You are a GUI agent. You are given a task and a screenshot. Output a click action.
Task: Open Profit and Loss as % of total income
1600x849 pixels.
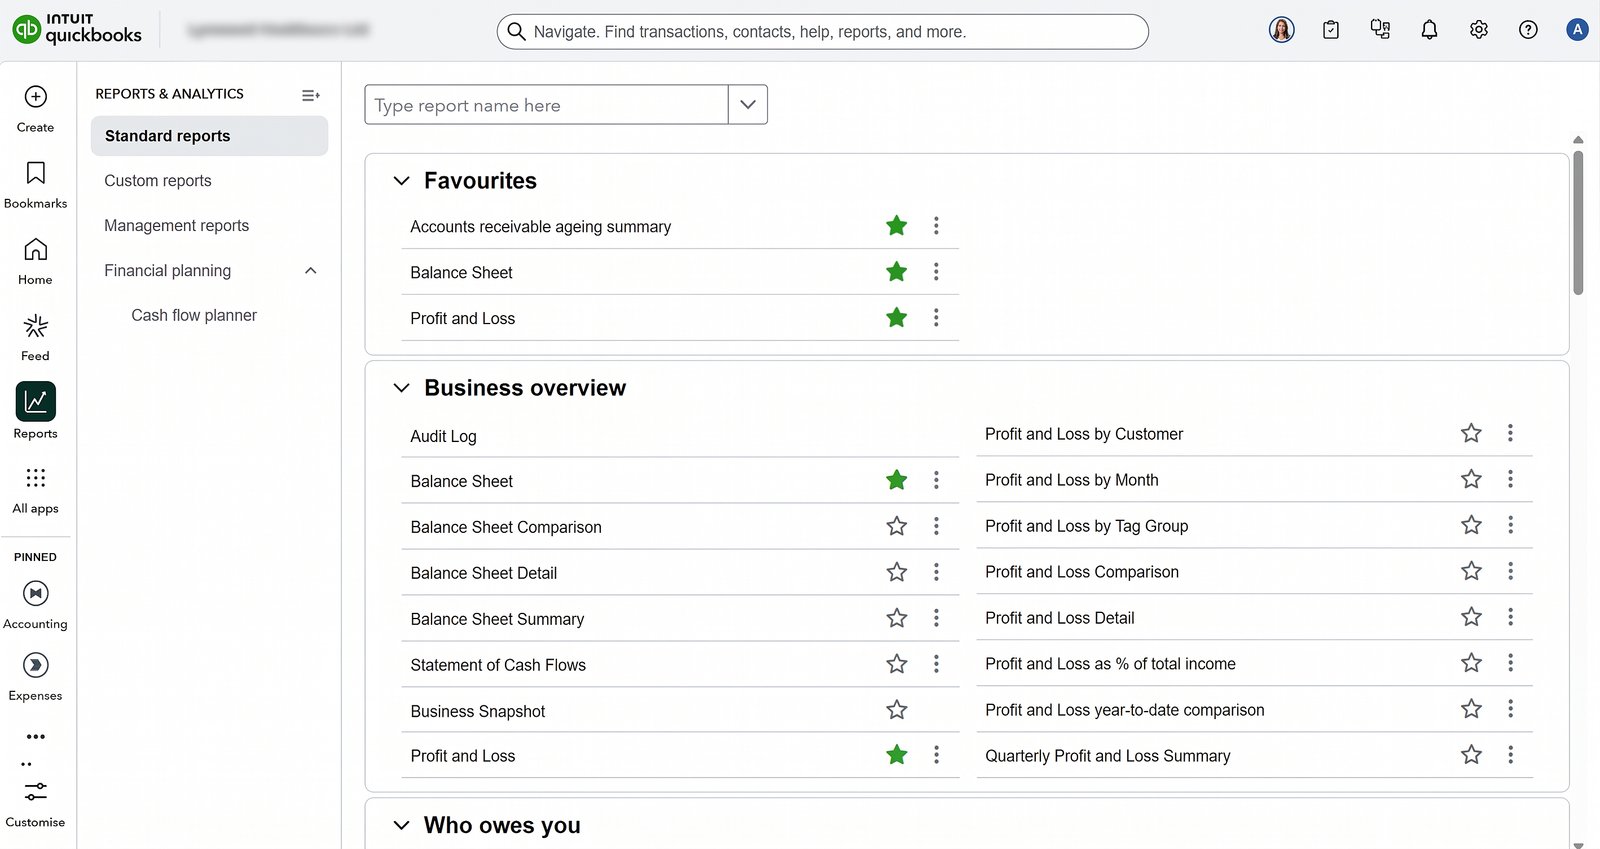click(x=1110, y=664)
